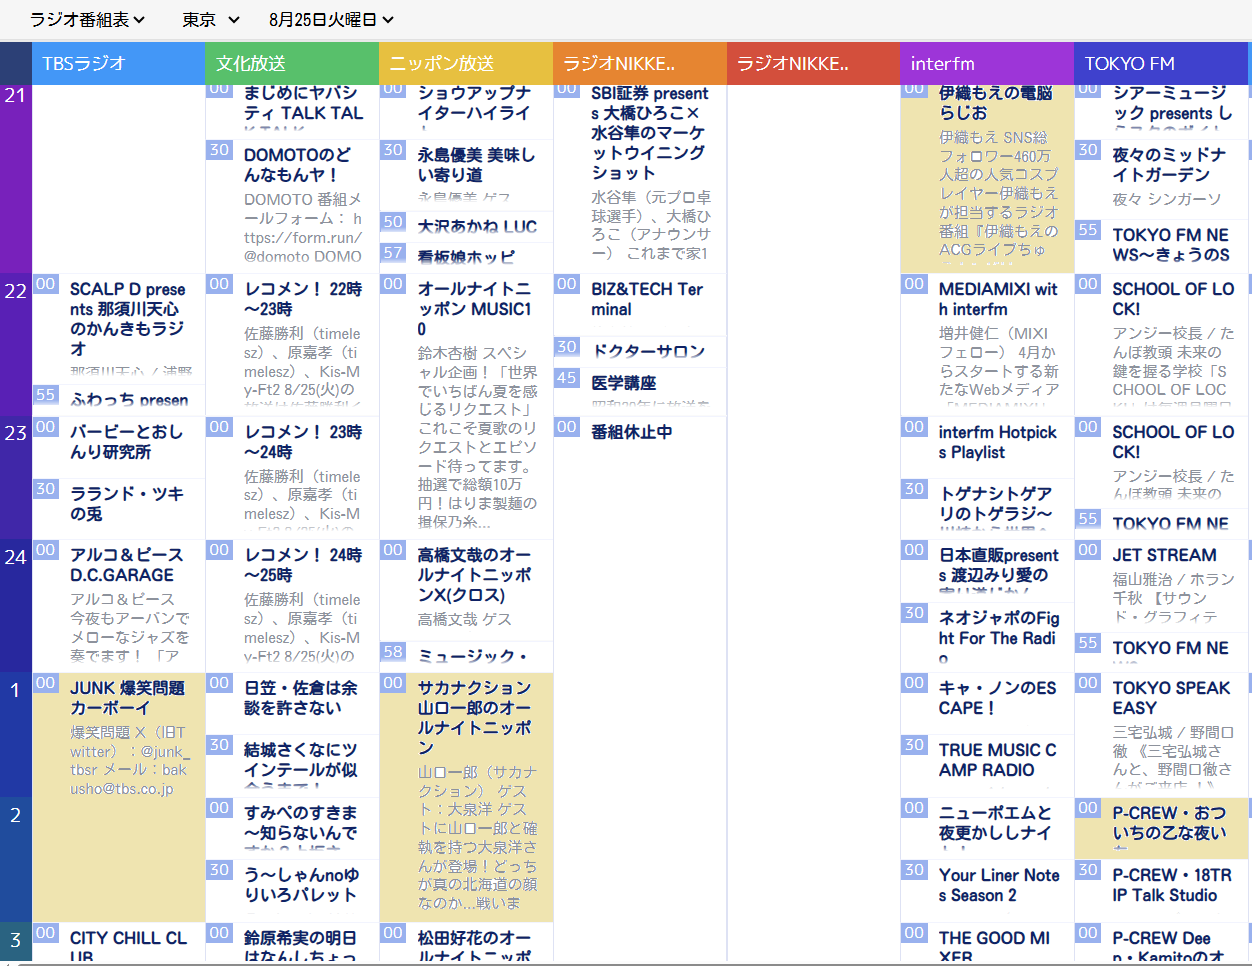
Task: Open ふわっち presents entry at 22:55
Action: coord(118,400)
